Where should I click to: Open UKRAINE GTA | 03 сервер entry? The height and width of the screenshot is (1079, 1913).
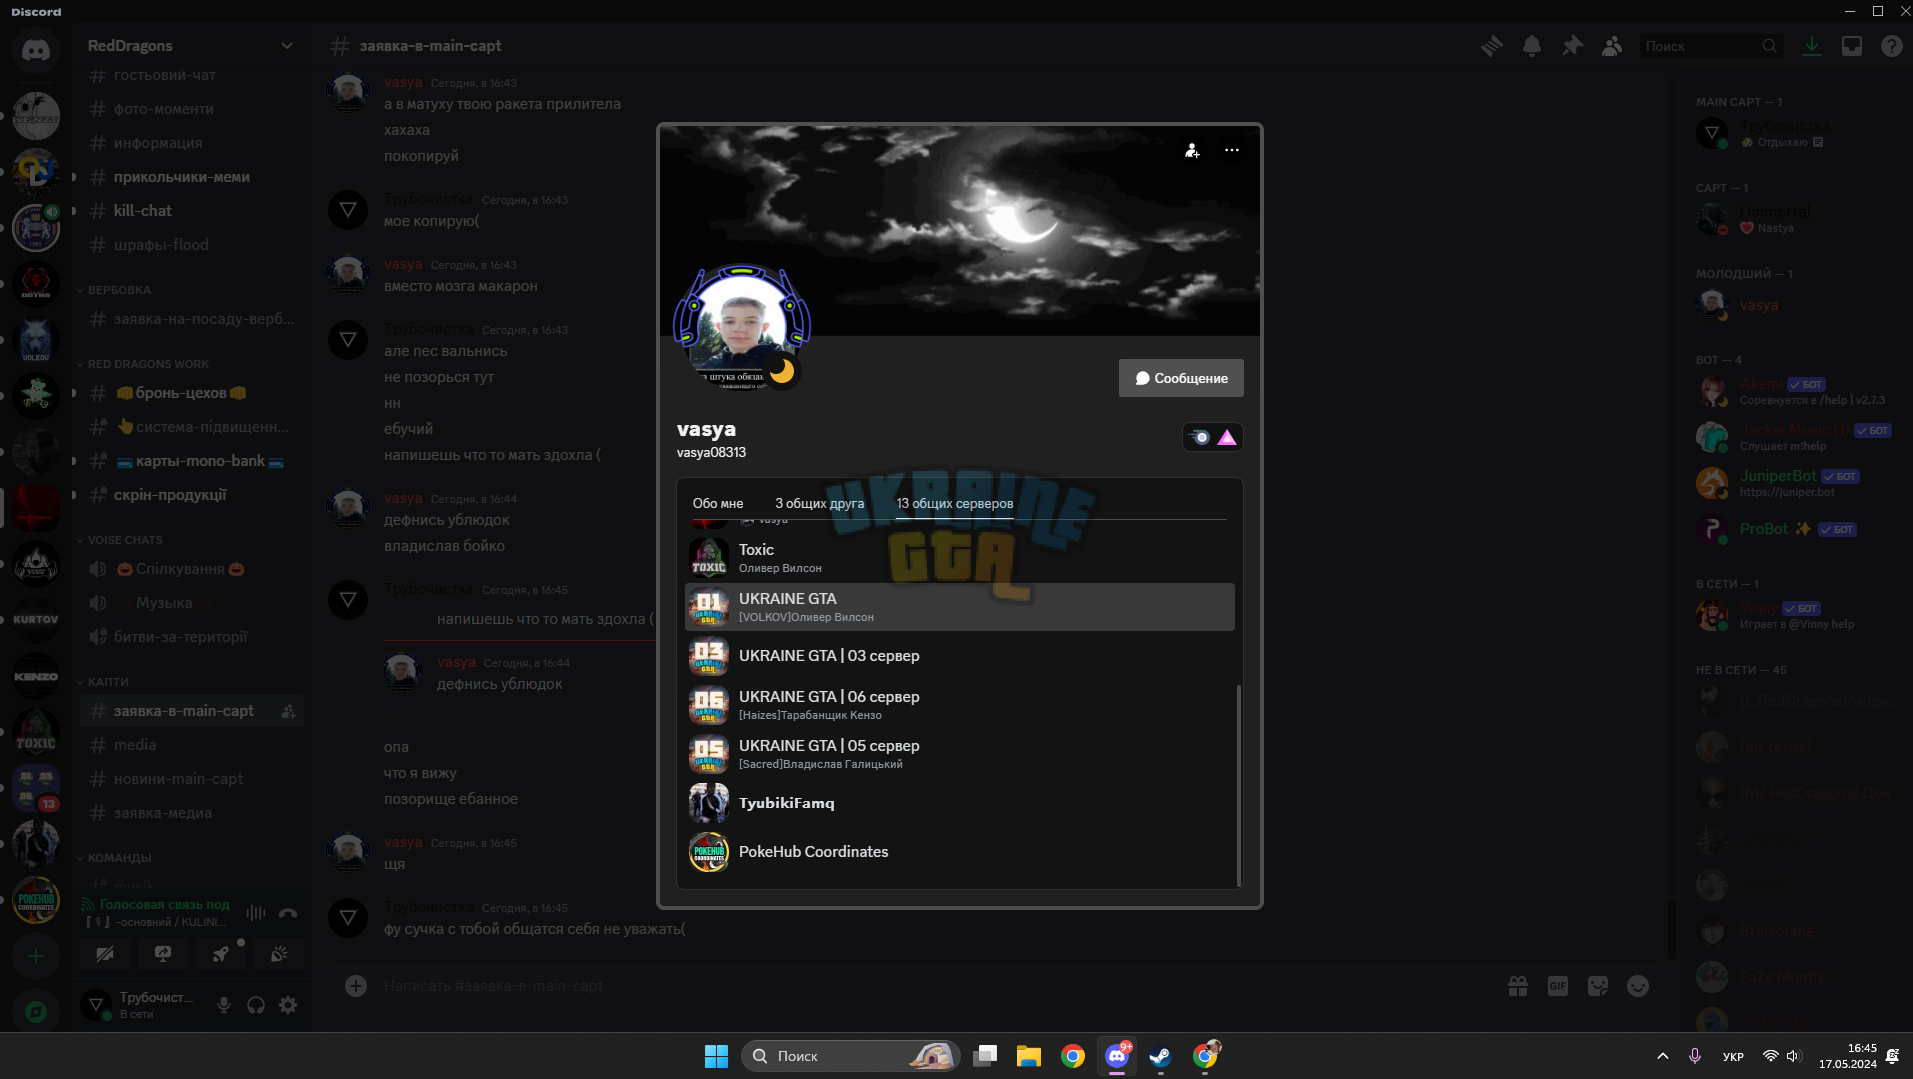960,656
